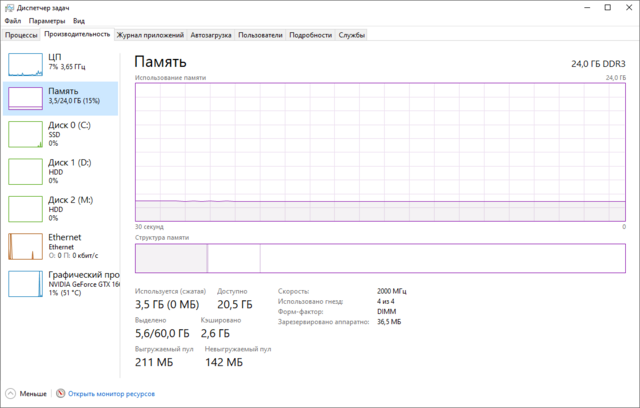This screenshot has width=640, height=408.
Task: Collapse details with the Меньше arrow icon
Action: click(x=11, y=394)
